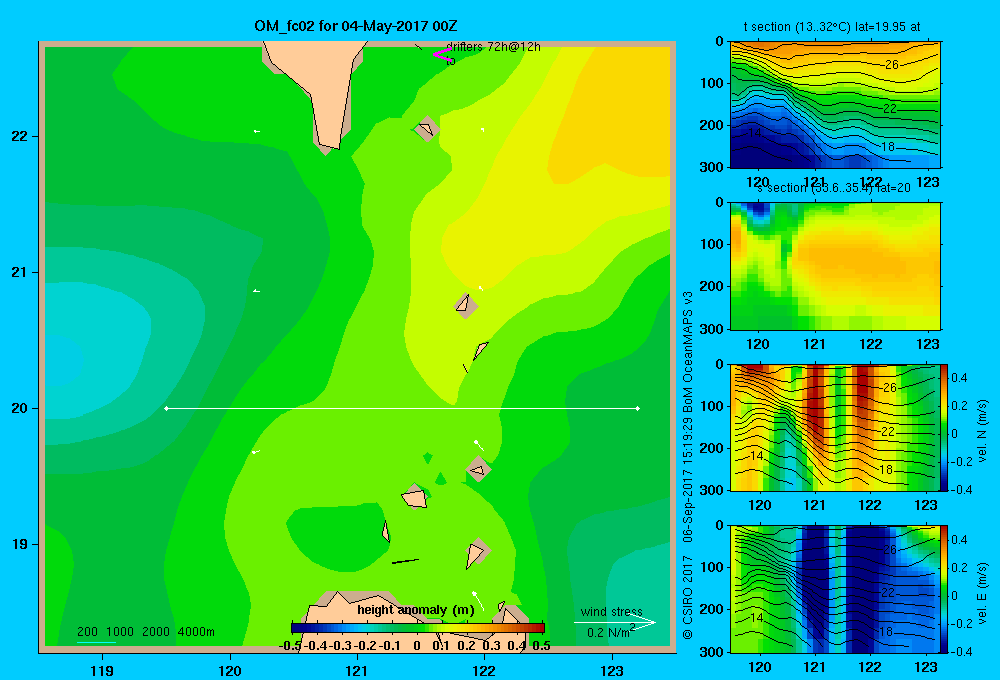Viewport: 1000px width, 680px height.
Task: Click the 0 tick on vel. N color scale
Action: click(x=955, y=434)
